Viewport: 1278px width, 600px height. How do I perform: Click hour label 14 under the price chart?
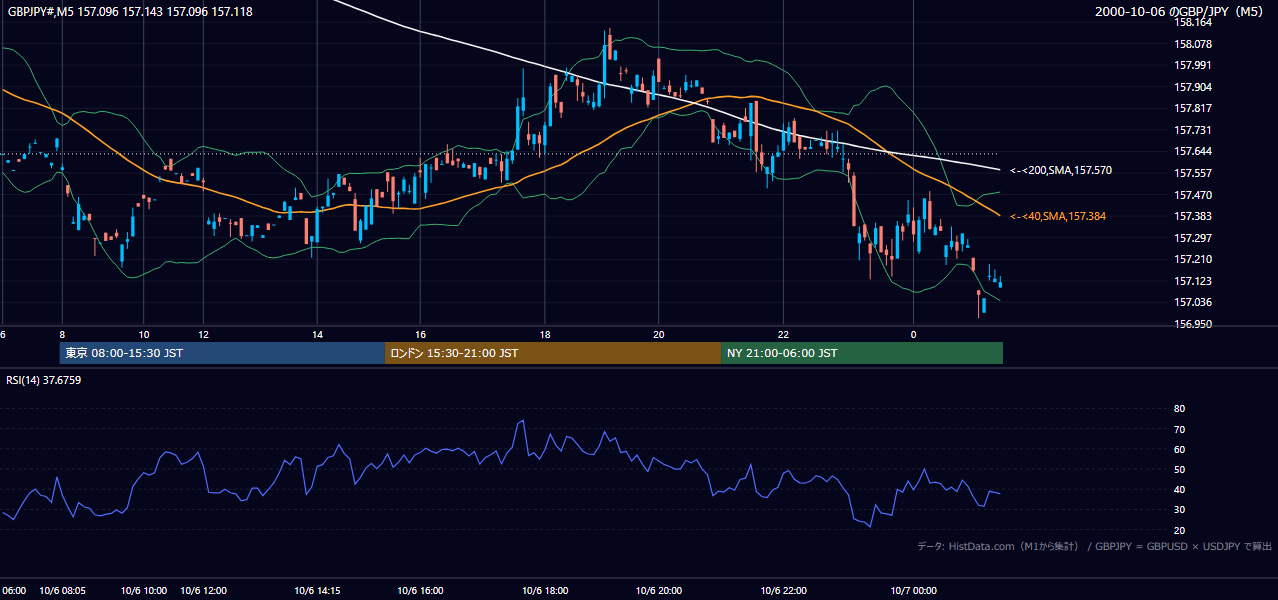click(x=317, y=334)
